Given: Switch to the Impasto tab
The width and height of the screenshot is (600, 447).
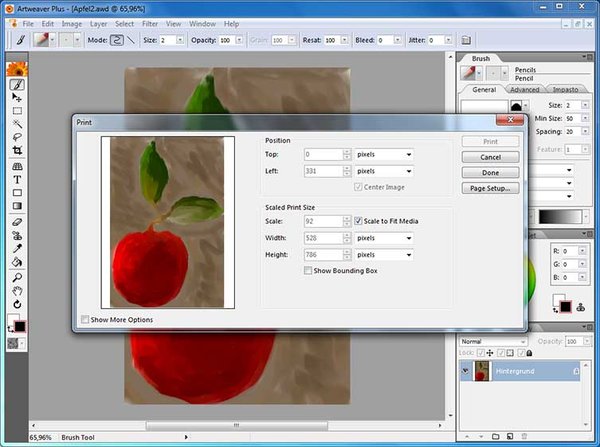Looking at the screenshot, I should [563, 89].
